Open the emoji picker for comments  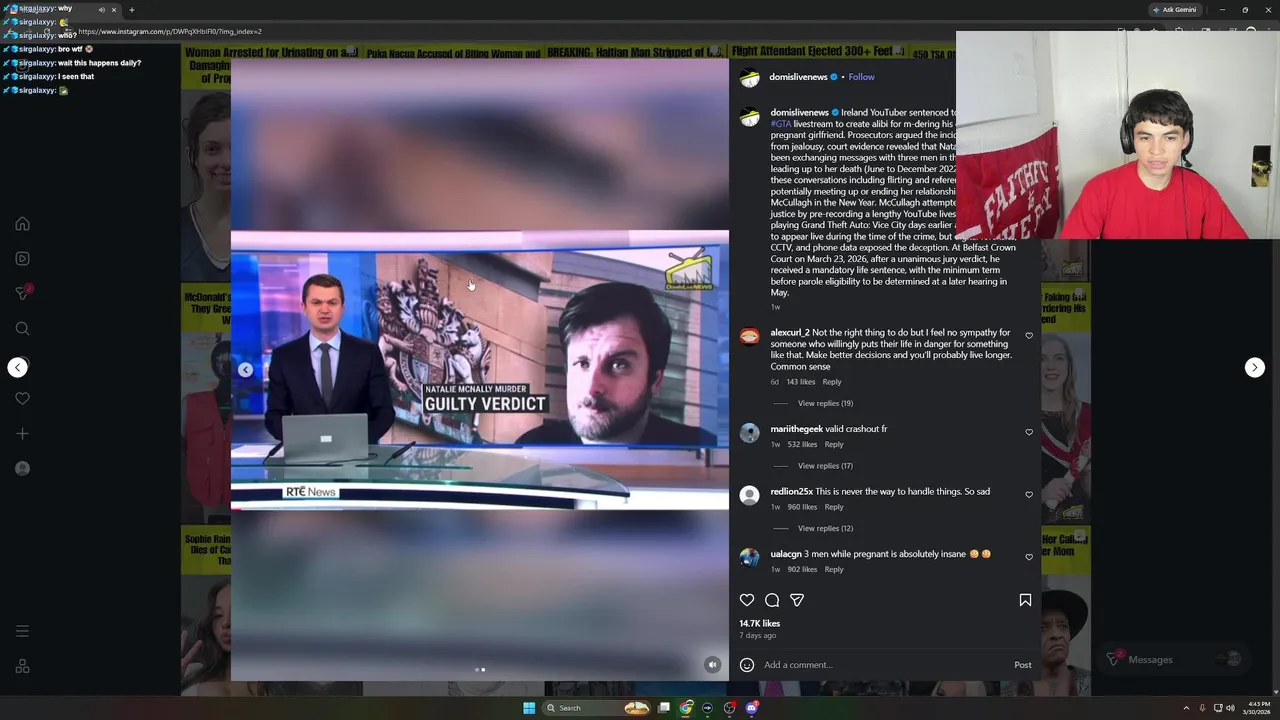(746, 665)
